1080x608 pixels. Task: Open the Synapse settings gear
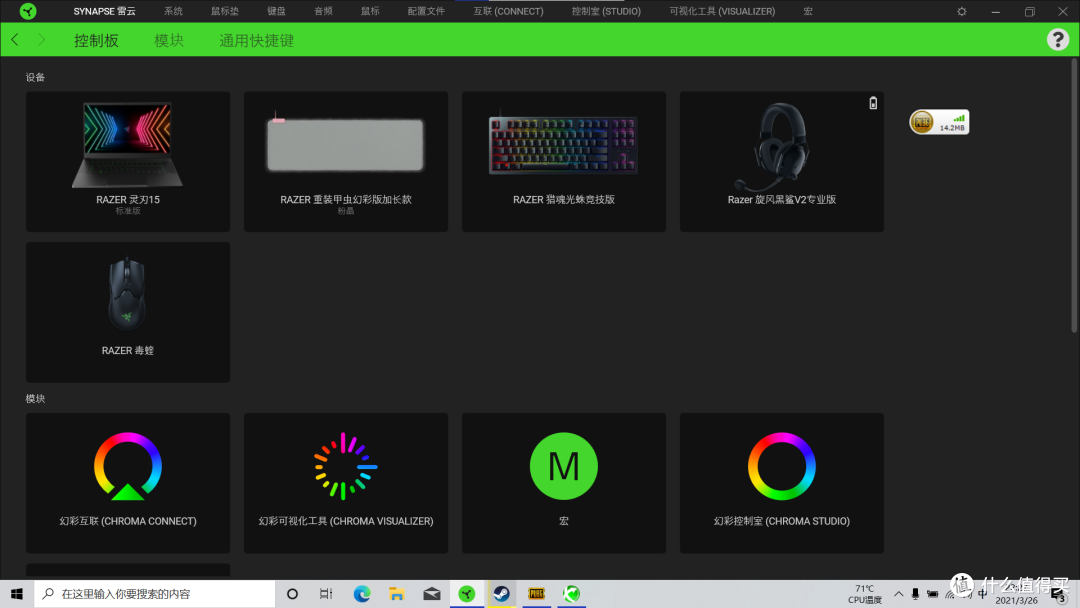tap(962, 12)
